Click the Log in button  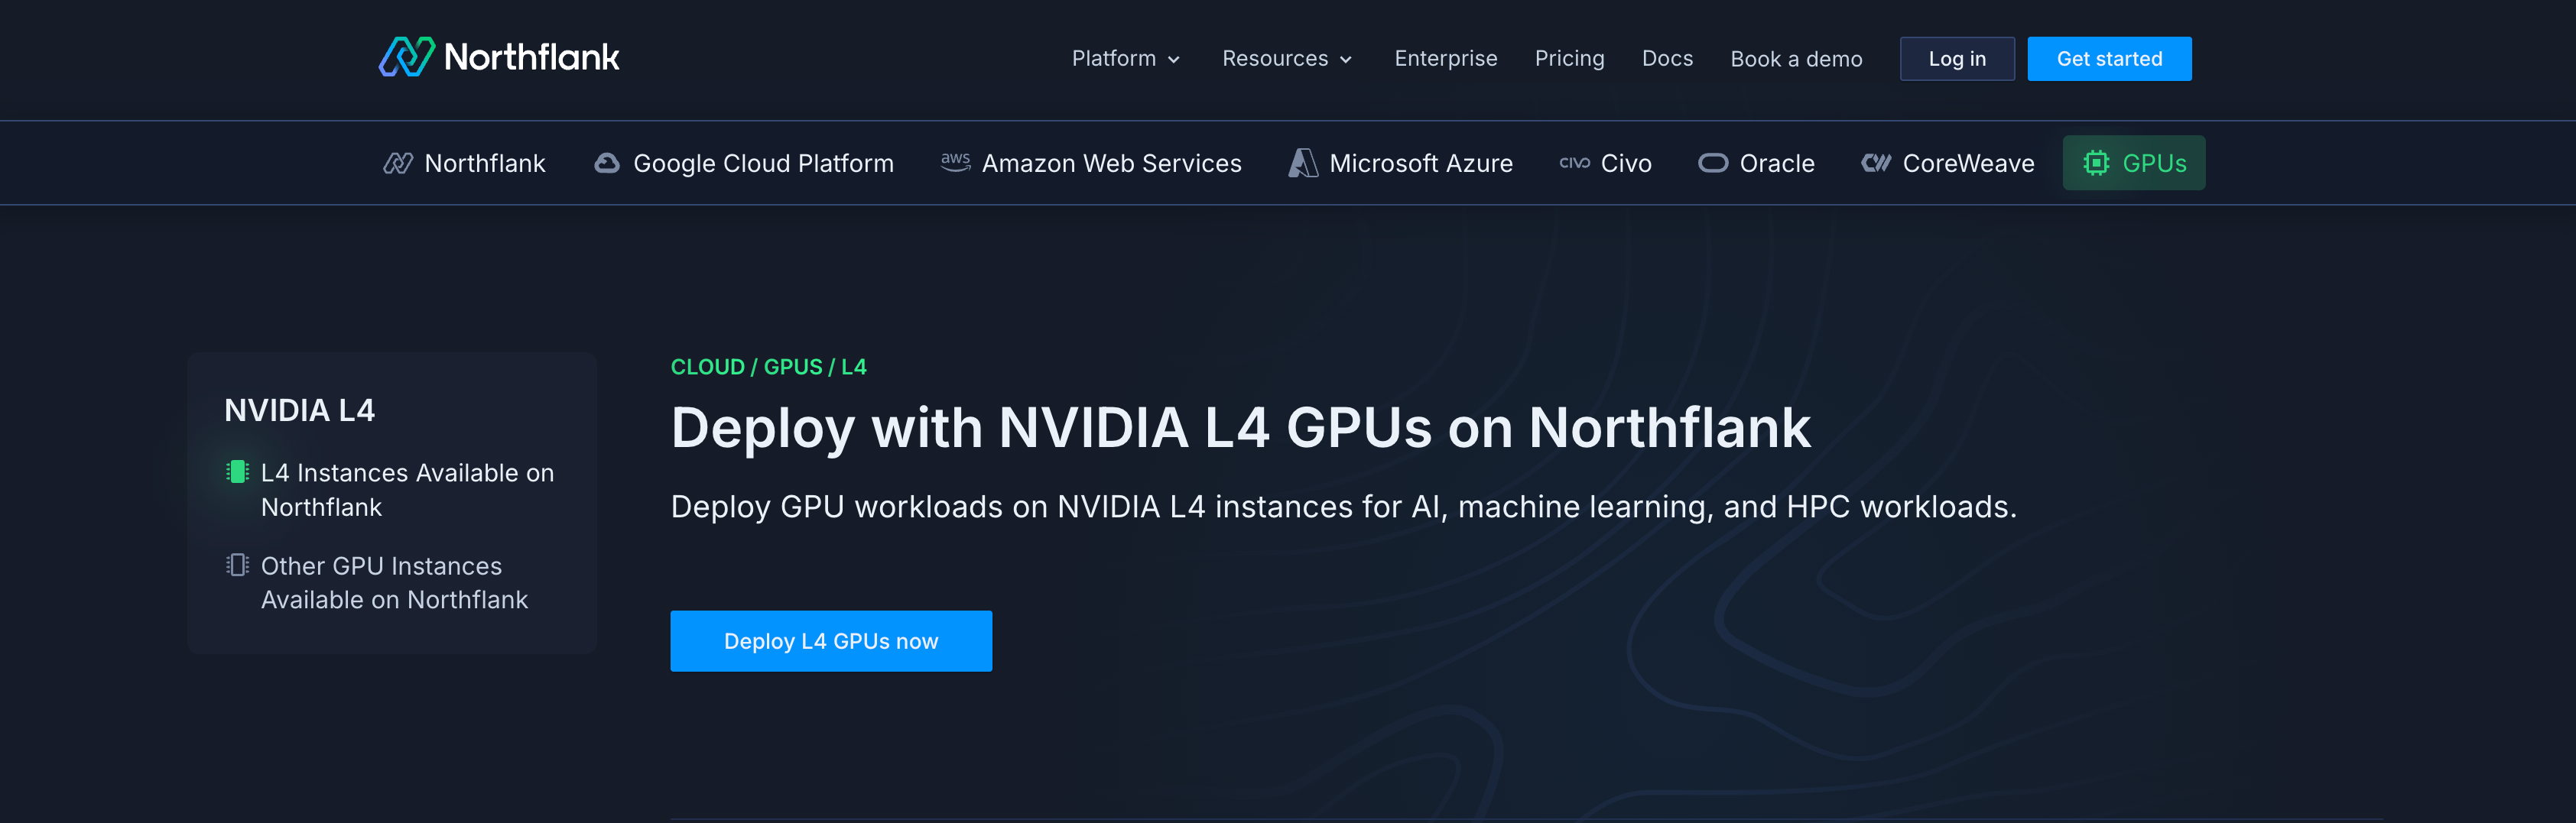[1957, 59]
